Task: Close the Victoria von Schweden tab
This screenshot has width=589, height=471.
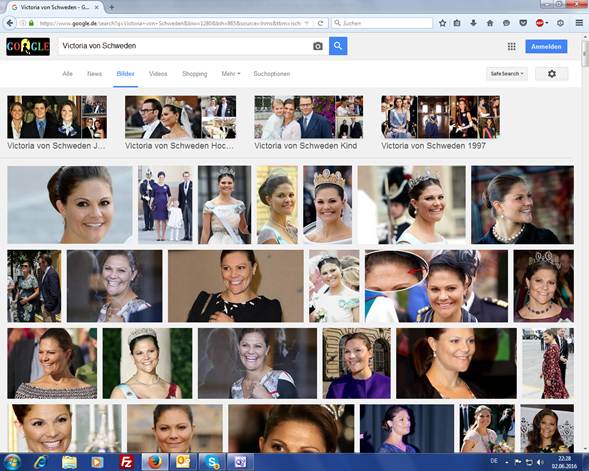Action: (x=97, y=7)
